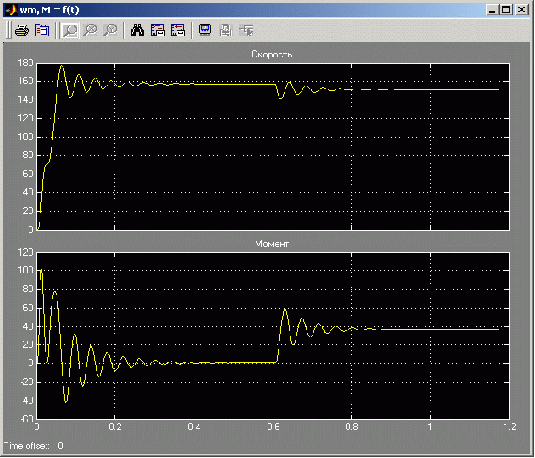Viewport: 535px width, 458px height.
Task: Maximize the scope window
Action: pos(506,10)
